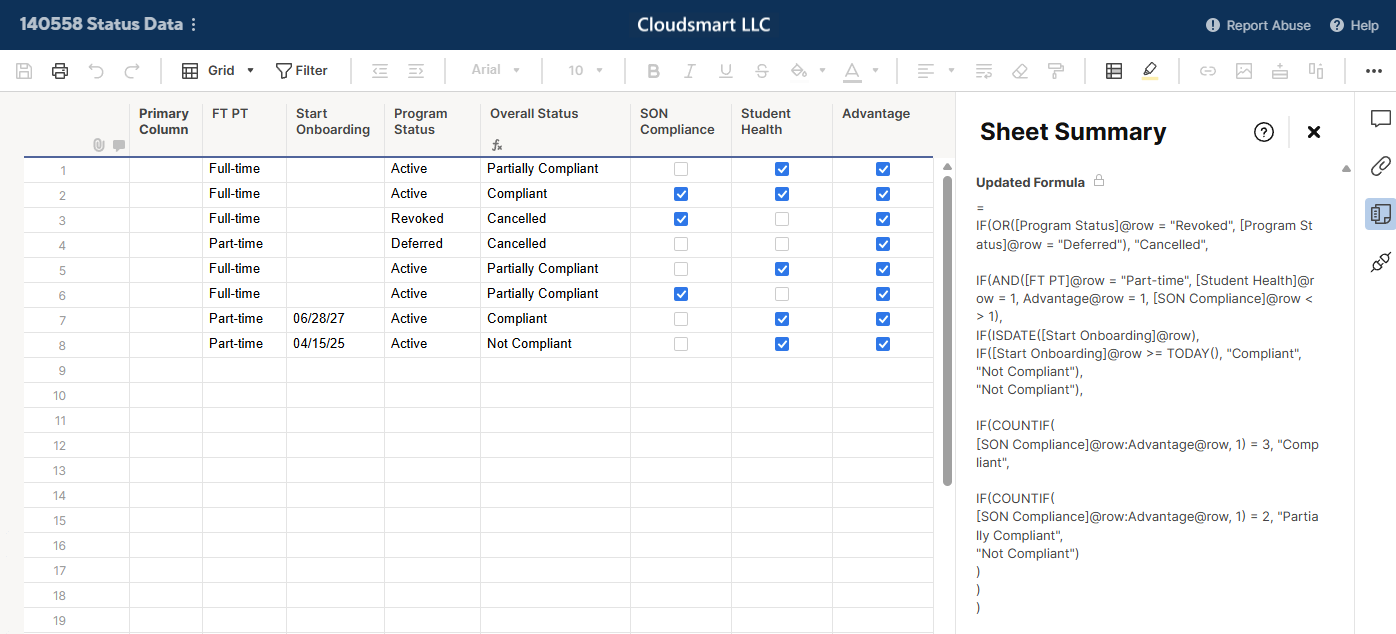Click Report Abuse link
This screenshot has height=634, width=1396.
pyautogui.click(x=1258, y=25)
